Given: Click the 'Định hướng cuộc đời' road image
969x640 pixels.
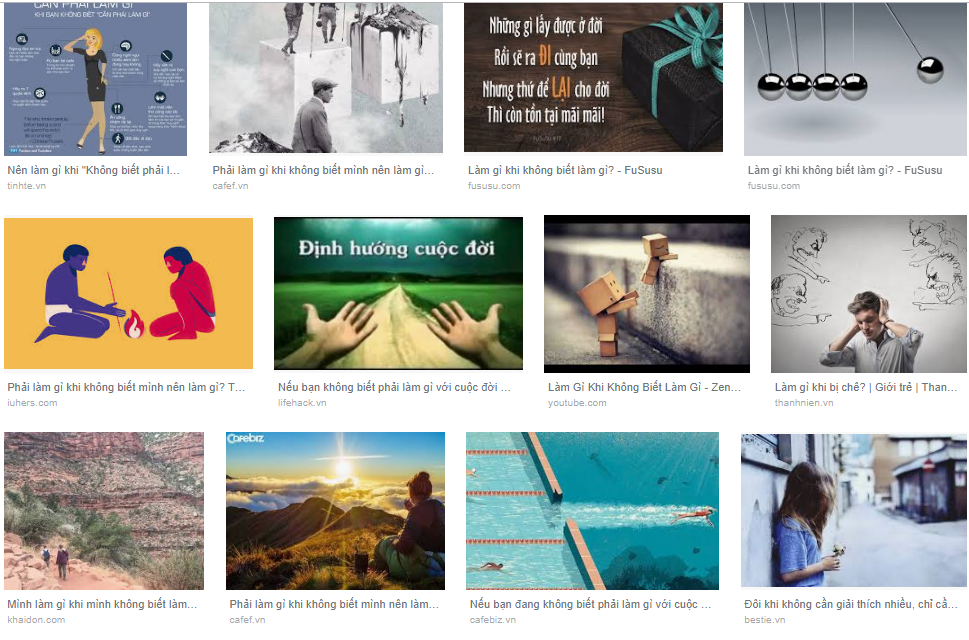Looking at the screenshot, I should (398, 293).
